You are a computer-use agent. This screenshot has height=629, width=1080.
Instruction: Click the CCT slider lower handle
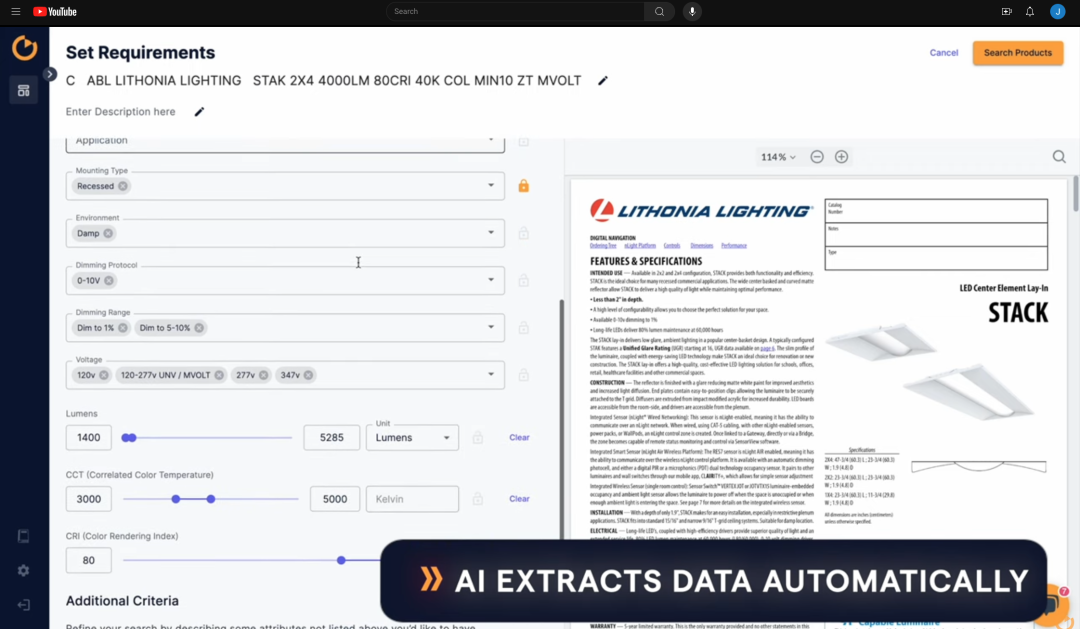(x=176, y=499)
